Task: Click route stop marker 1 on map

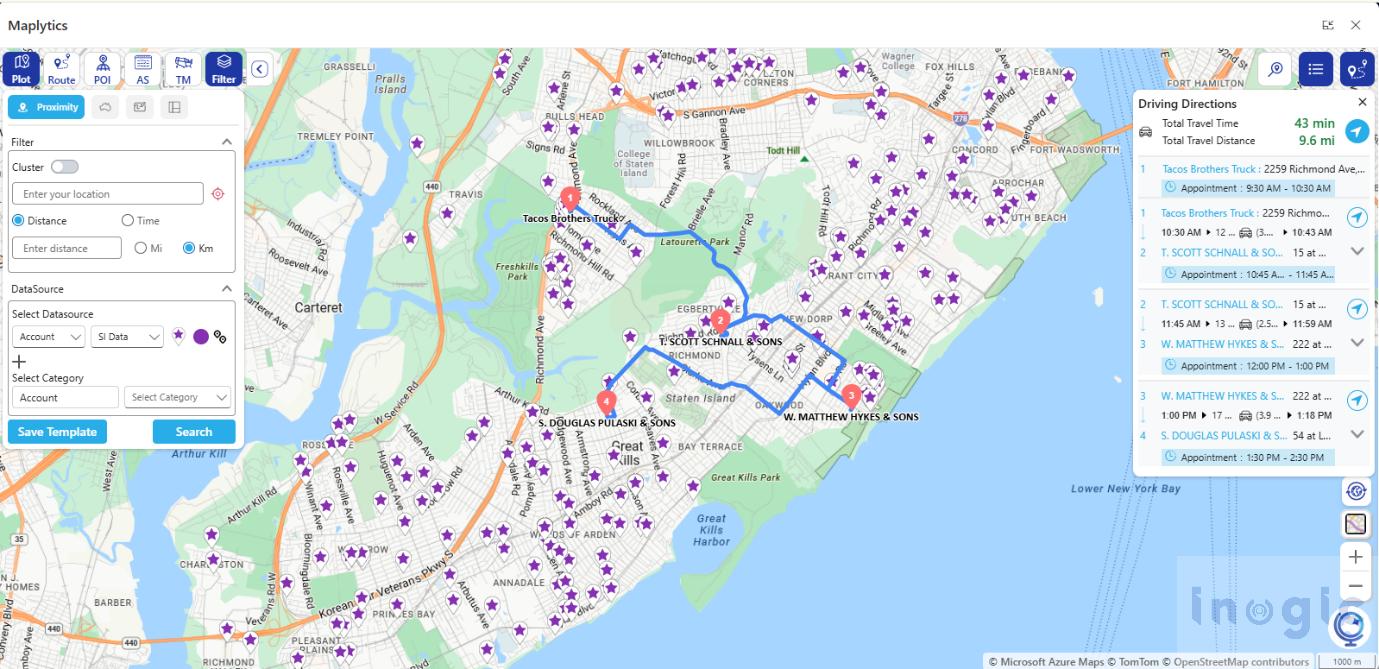Action: tap(570, 199)
